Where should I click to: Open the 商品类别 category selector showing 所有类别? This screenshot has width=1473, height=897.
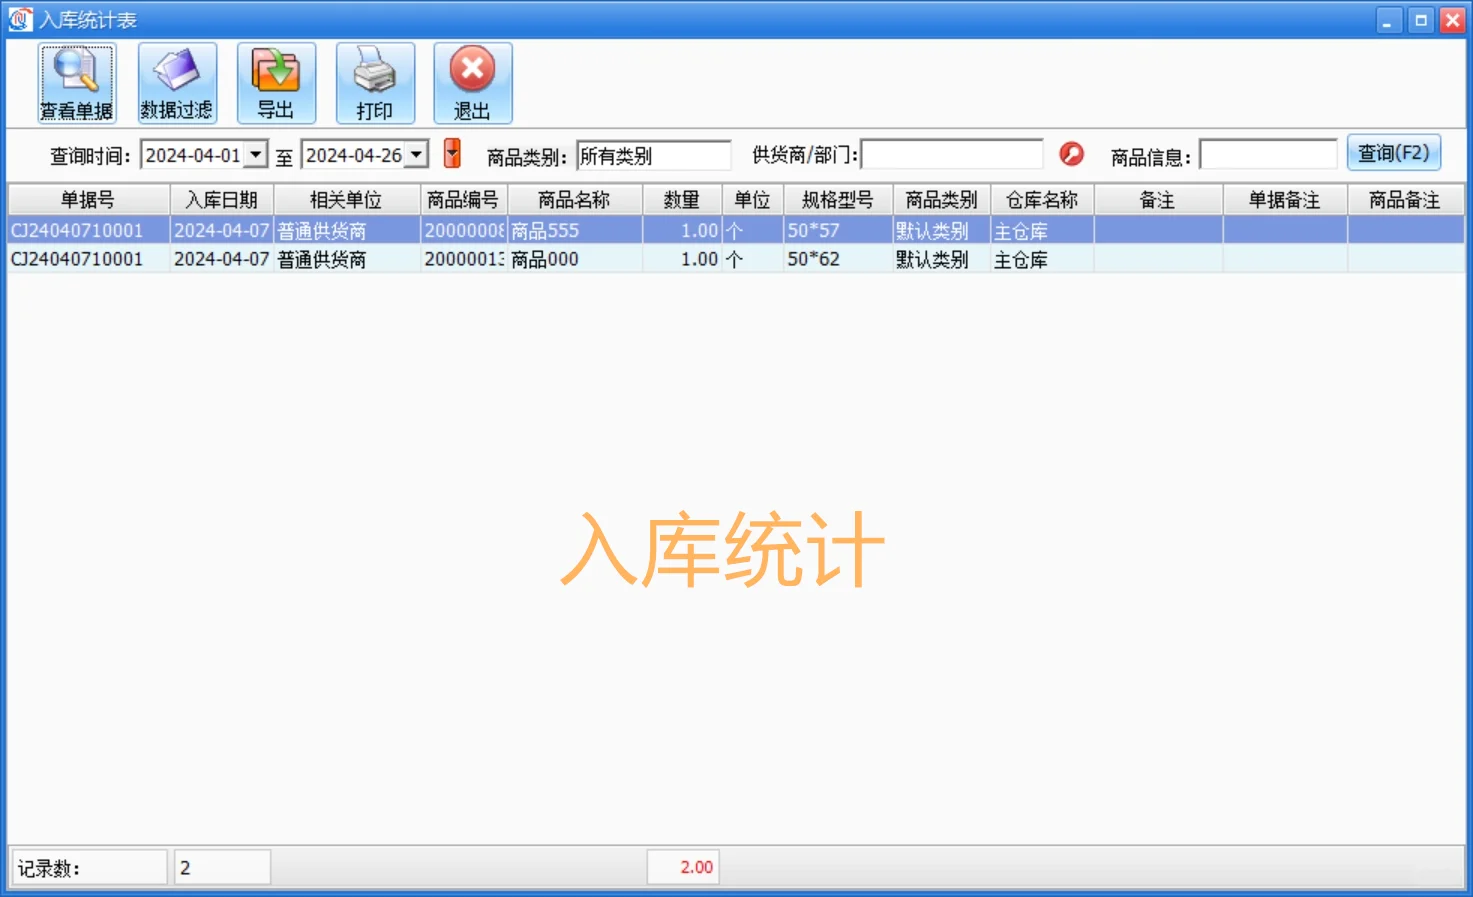click(653, 154)
